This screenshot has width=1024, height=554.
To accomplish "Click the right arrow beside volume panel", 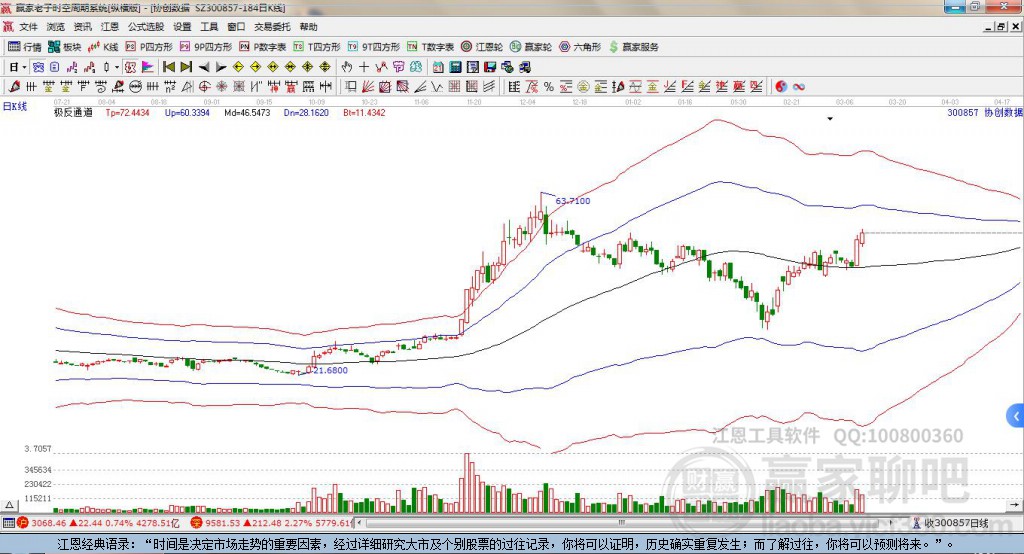I will (1015, 505).
